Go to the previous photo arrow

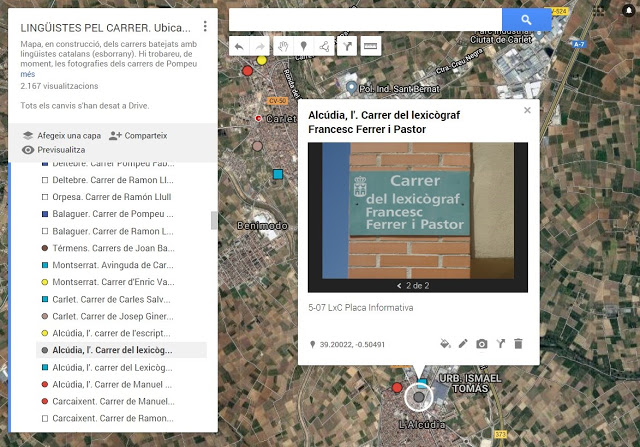(x=399, y=286)
